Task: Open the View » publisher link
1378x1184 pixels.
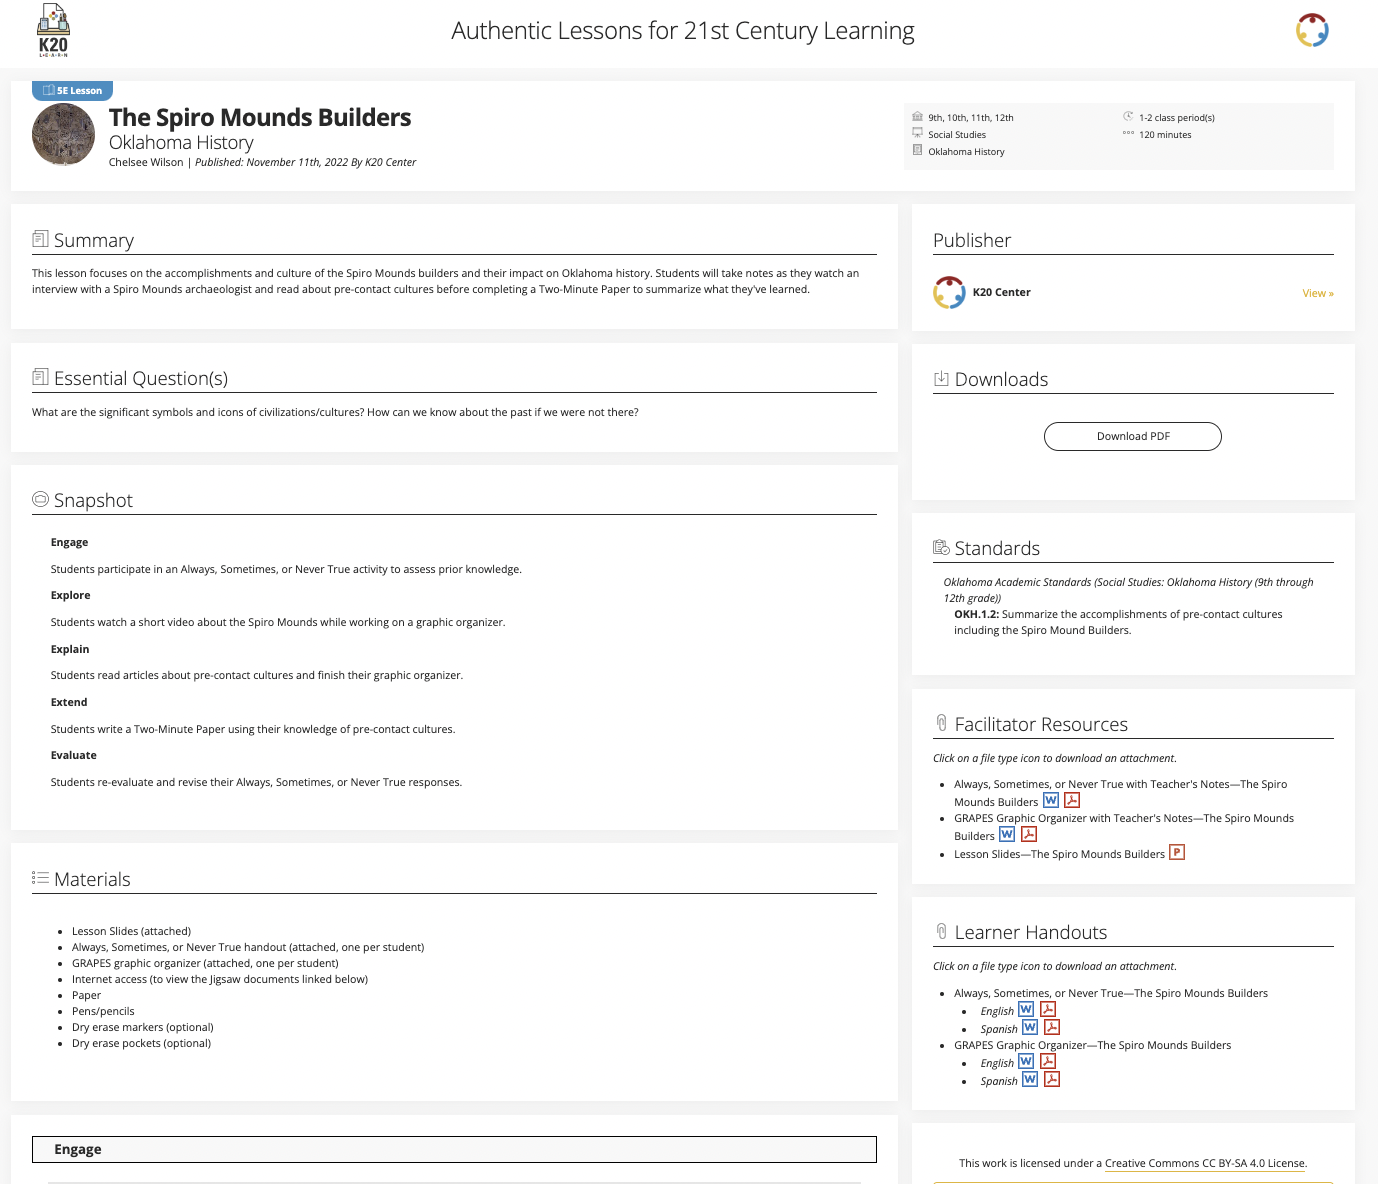Action: [x=1317, y=293]
